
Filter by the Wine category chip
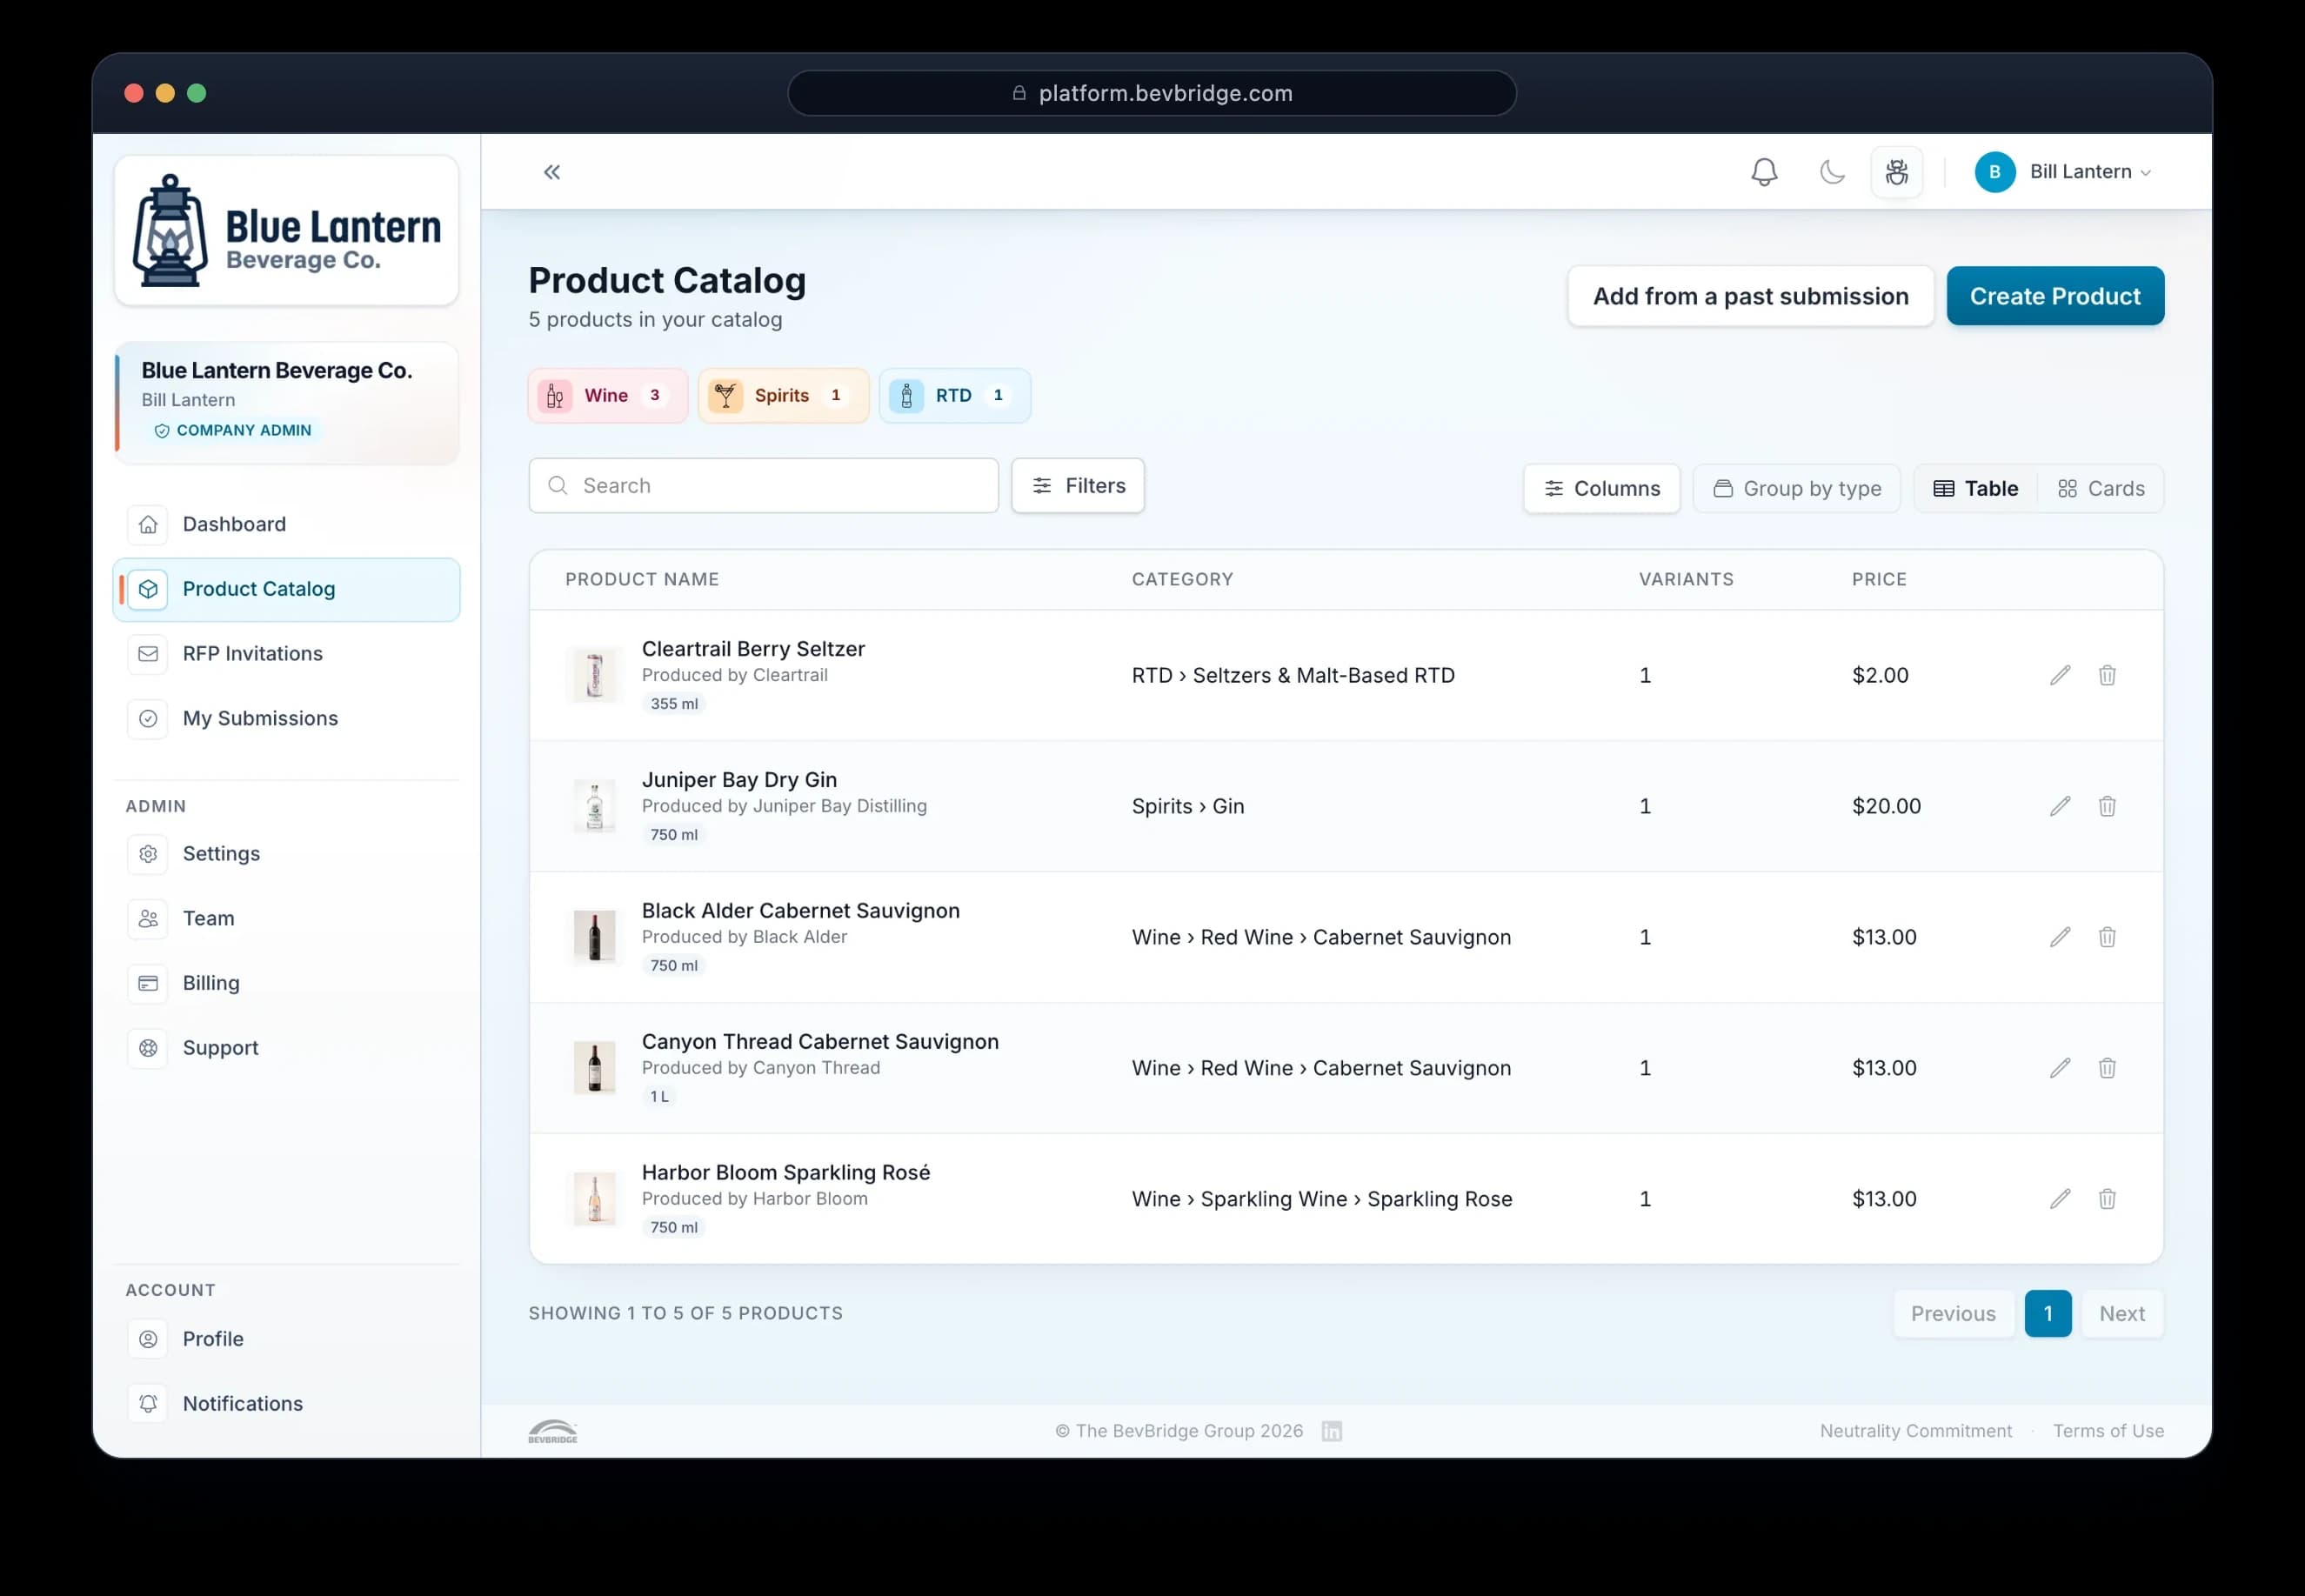click(x=607, y=395)
